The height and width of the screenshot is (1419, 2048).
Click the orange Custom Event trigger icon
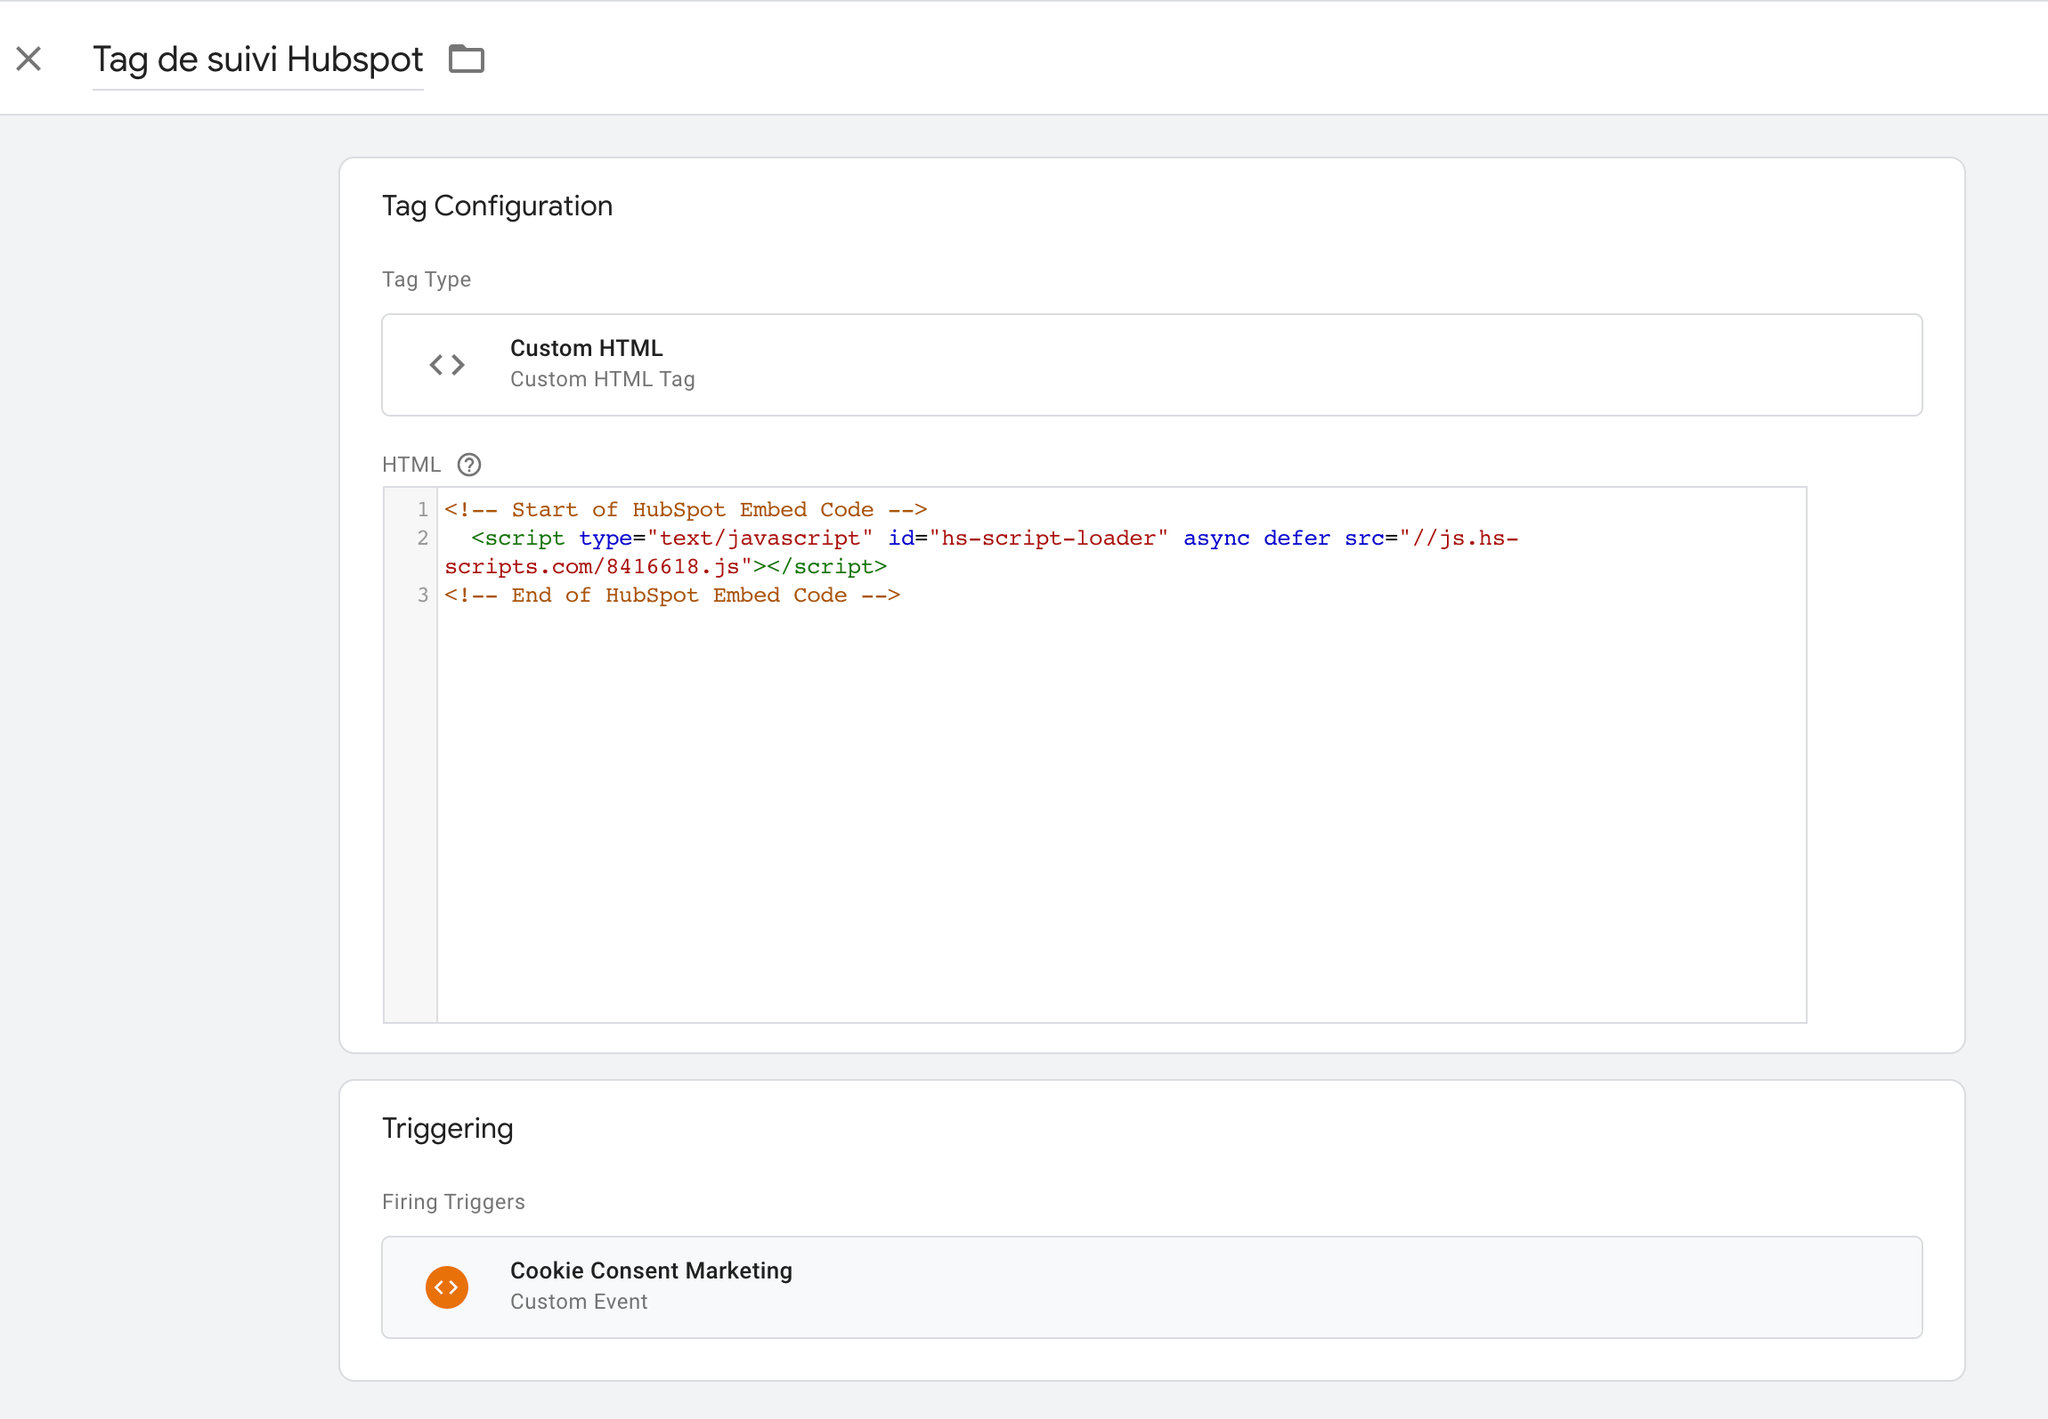[447, 1287]
